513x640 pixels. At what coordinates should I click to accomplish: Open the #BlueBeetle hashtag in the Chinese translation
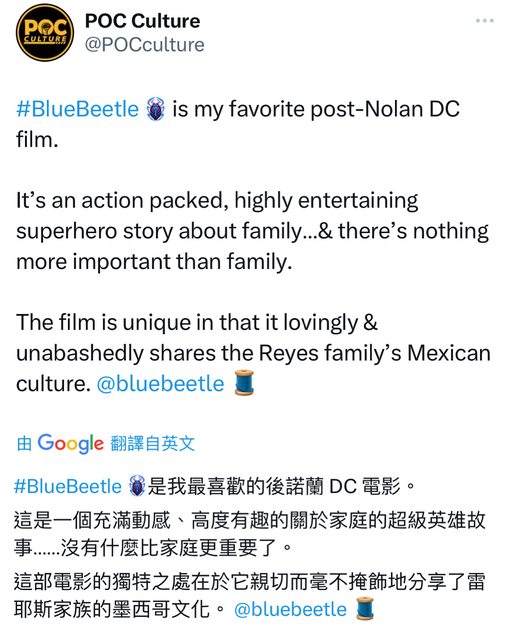coord(68,487)
